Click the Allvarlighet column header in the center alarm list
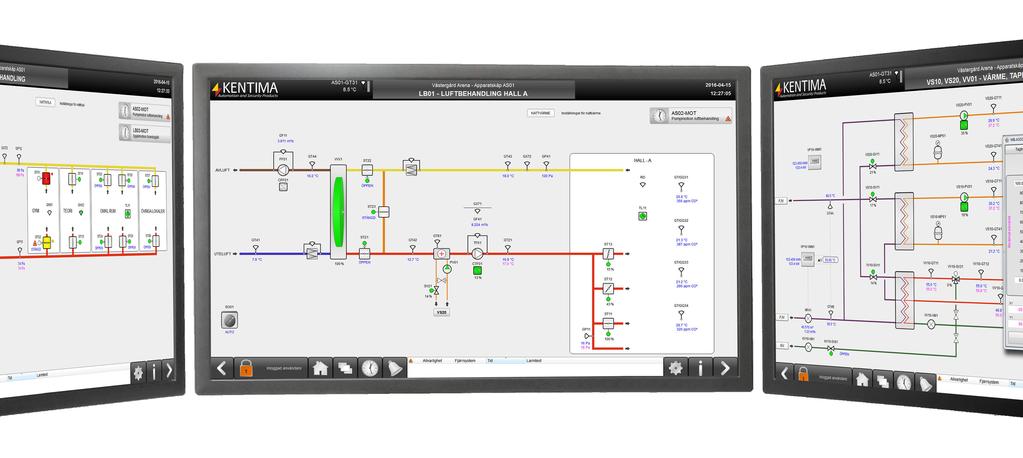The width and height of the screenshot is (1023, 458). pos(434,360)
